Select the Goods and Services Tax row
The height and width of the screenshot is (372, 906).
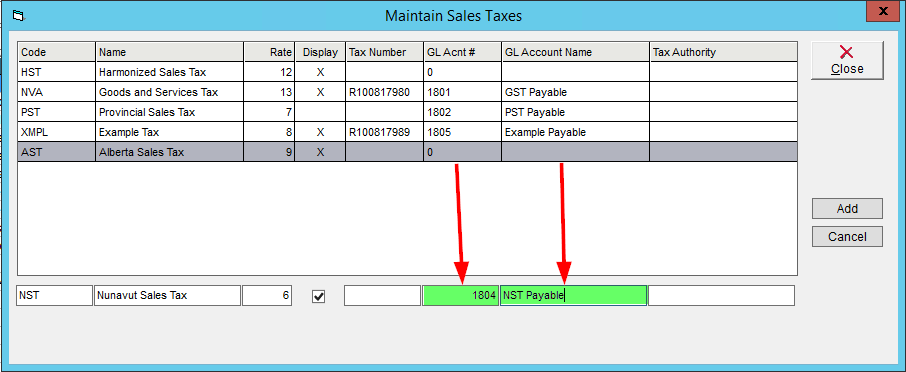407,92
